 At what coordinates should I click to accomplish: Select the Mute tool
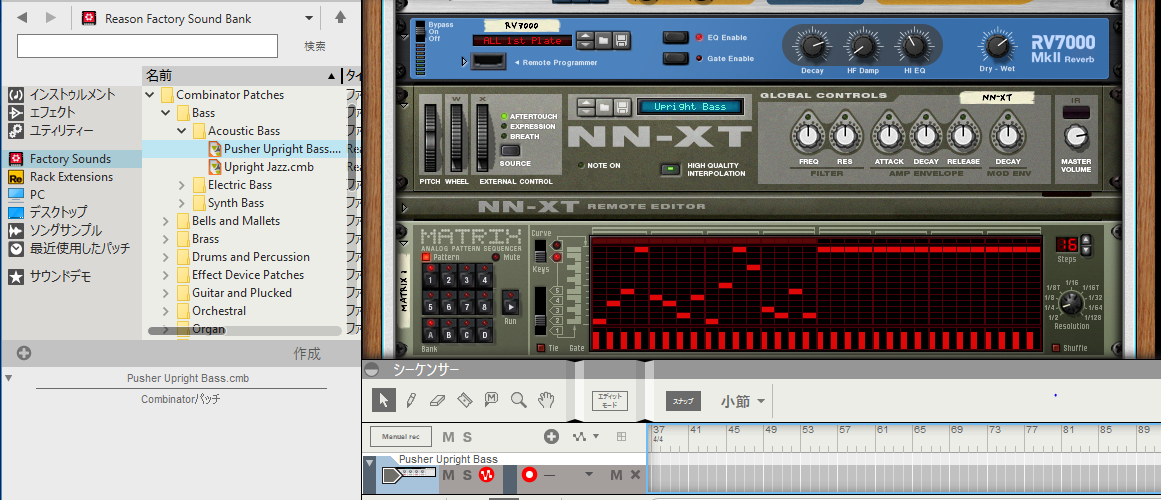[x=491, y=400]
